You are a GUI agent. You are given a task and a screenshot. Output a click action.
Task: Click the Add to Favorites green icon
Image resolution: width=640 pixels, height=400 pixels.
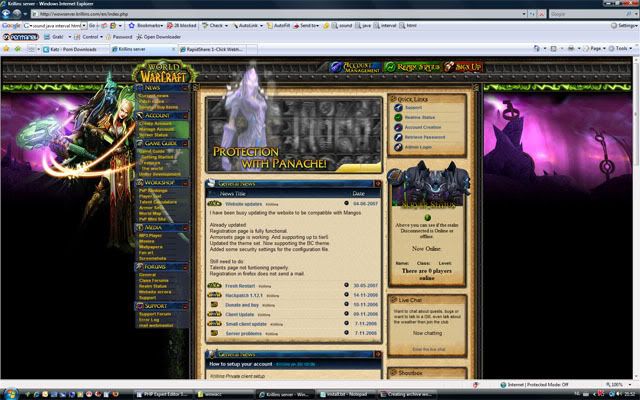pyautogui.click(x=18, y=49)
